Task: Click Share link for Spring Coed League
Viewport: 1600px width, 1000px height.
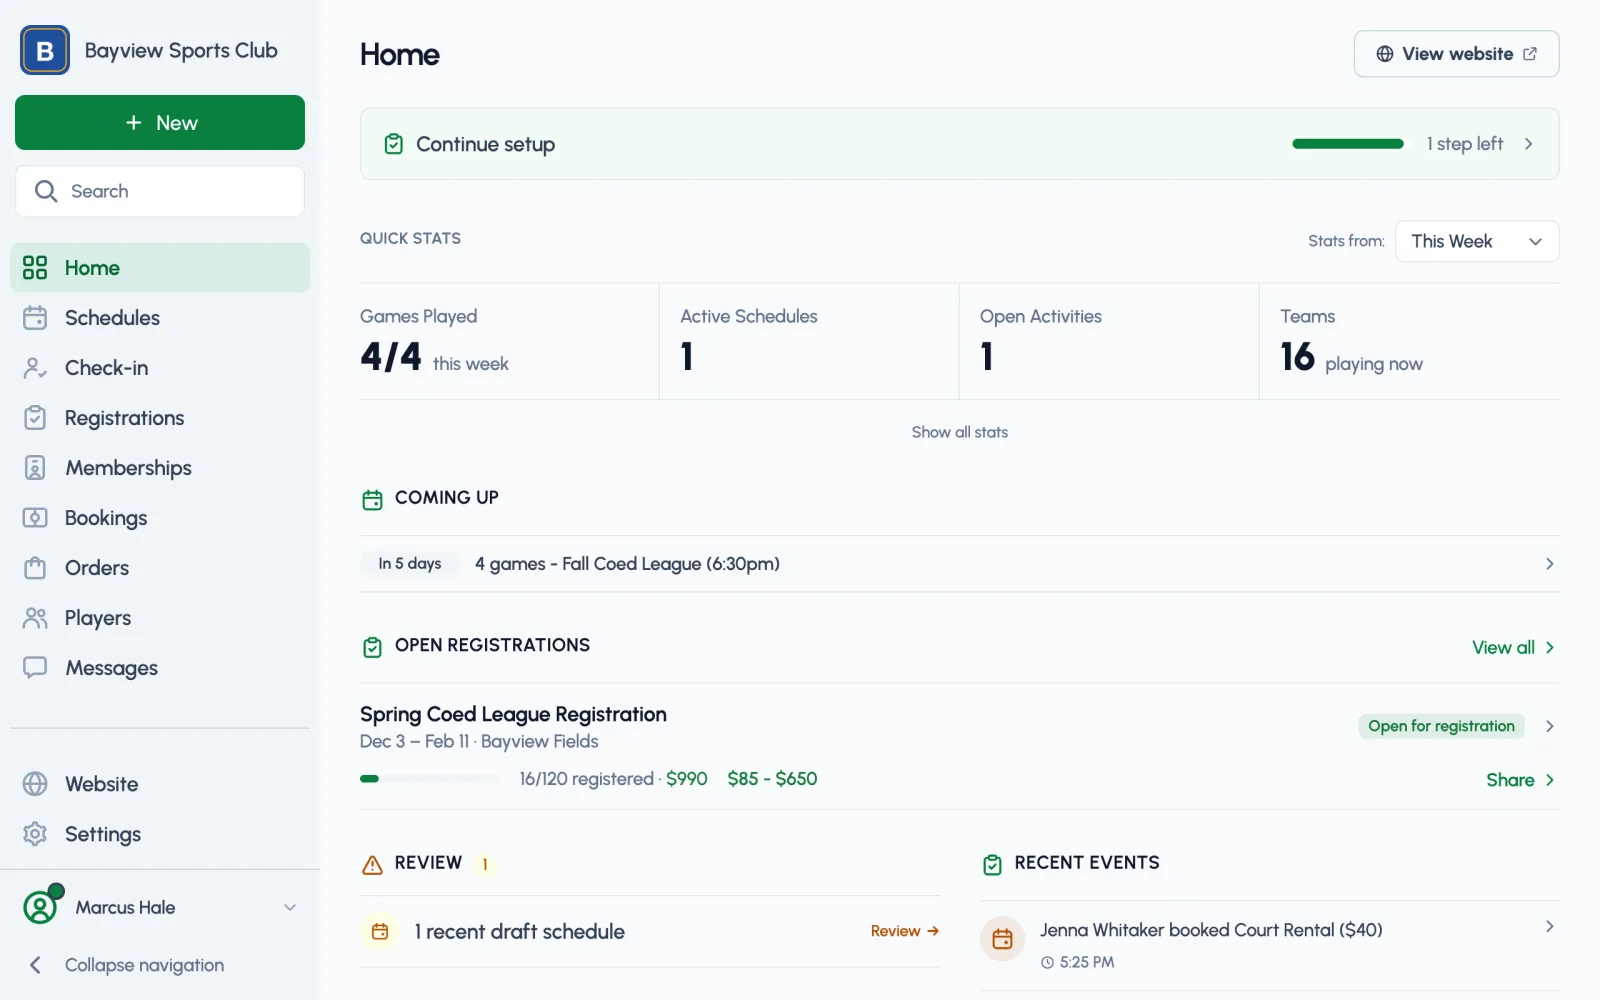Action: point(1520,780)
